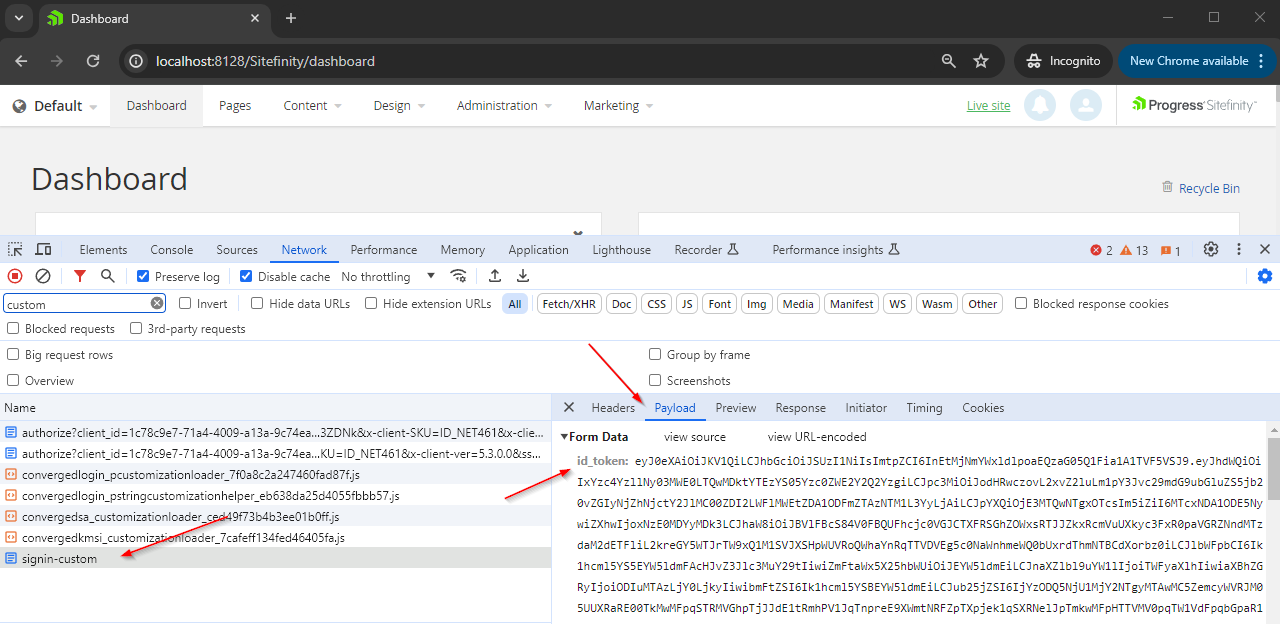Uncheck the Preserve log checkbox
This screenshot has height=624, width=1280.
tap(143, 276)
